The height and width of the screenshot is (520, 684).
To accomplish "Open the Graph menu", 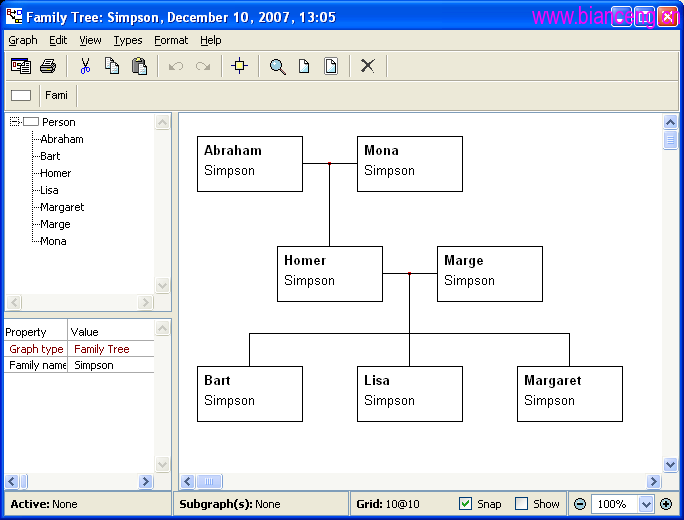I will coord(23,41).
